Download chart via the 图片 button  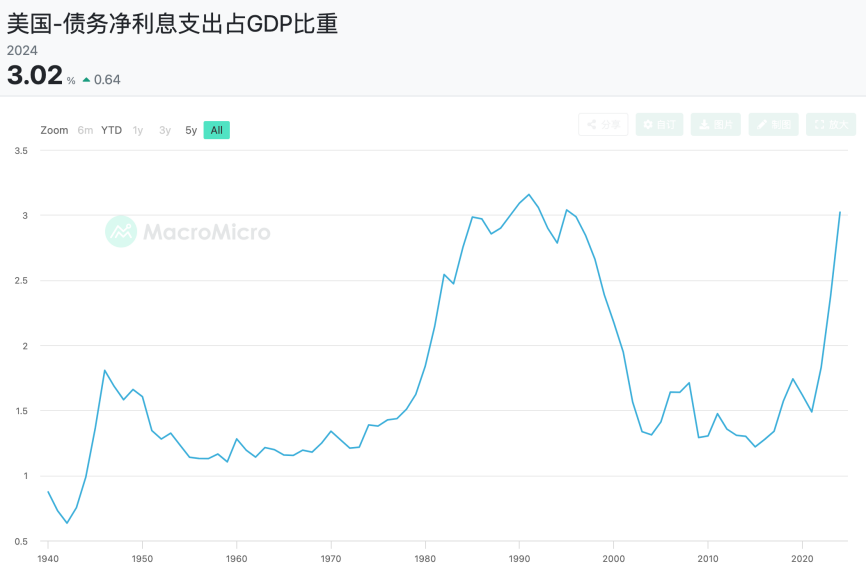(717, 125)
